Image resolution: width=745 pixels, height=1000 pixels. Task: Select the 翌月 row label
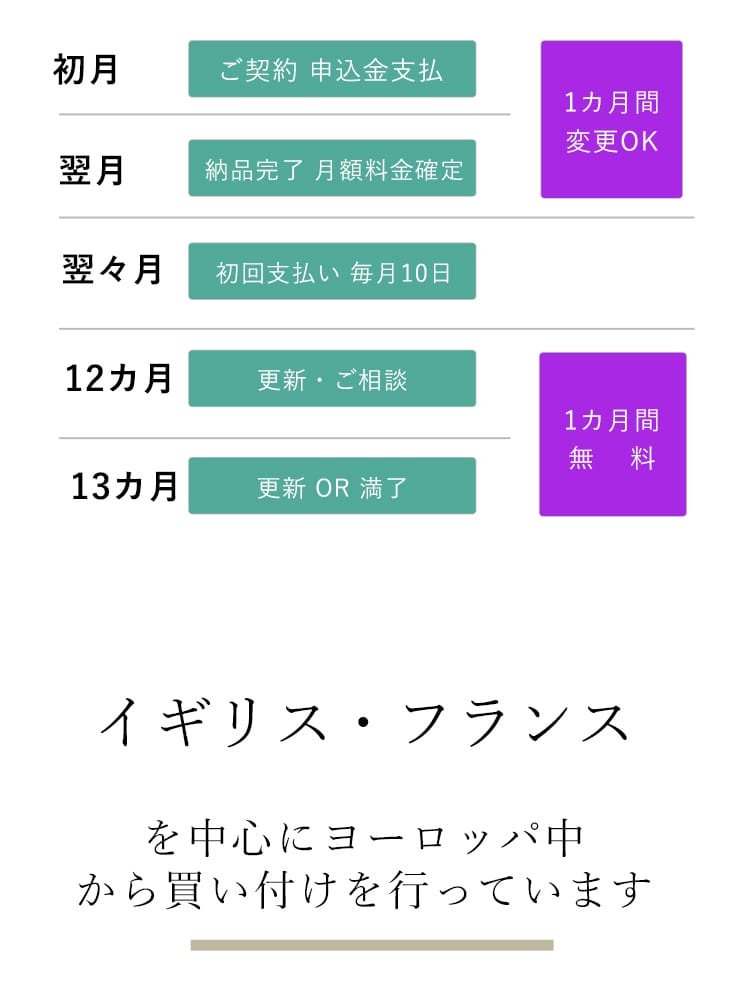(92, 170)
